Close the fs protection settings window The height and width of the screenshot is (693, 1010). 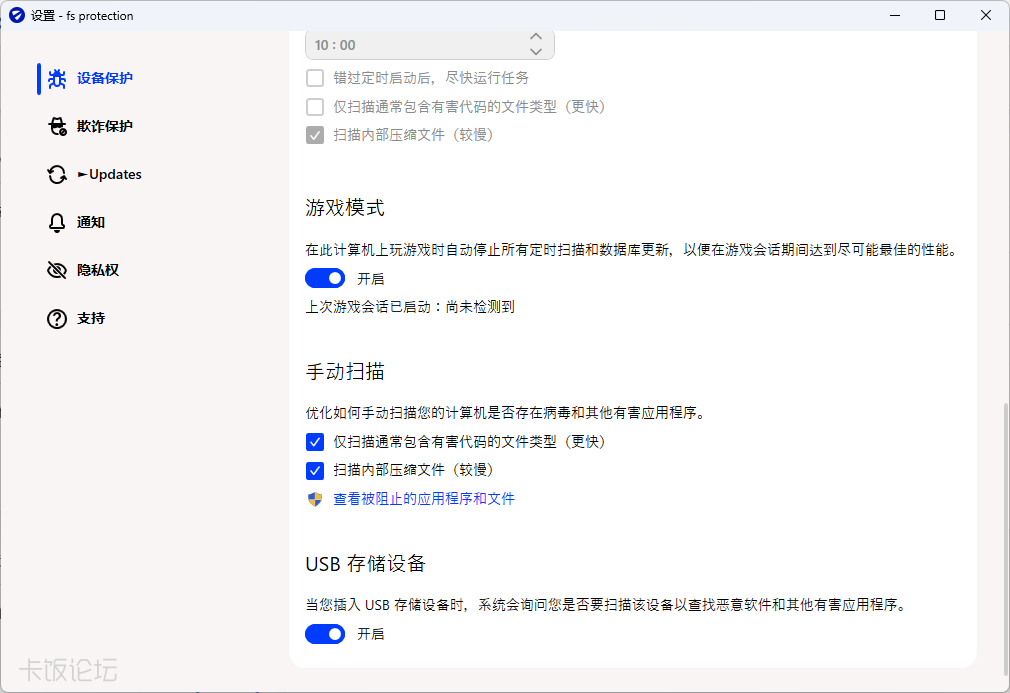click(986, 15)
